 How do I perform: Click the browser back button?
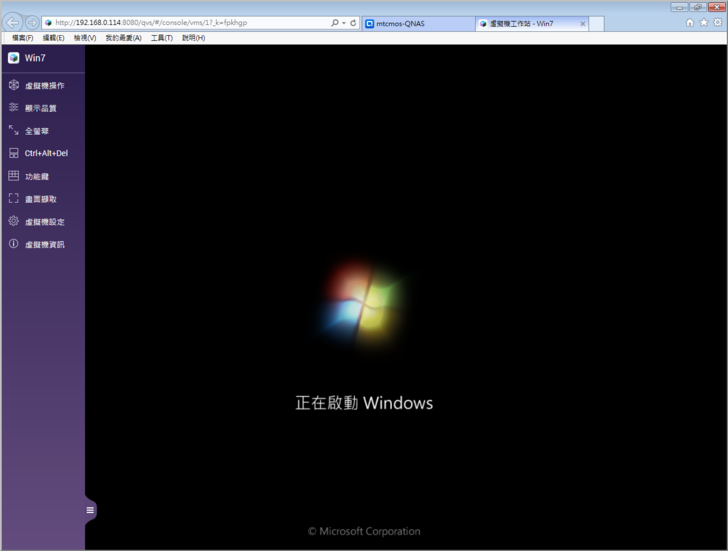[x=13, y=22]
